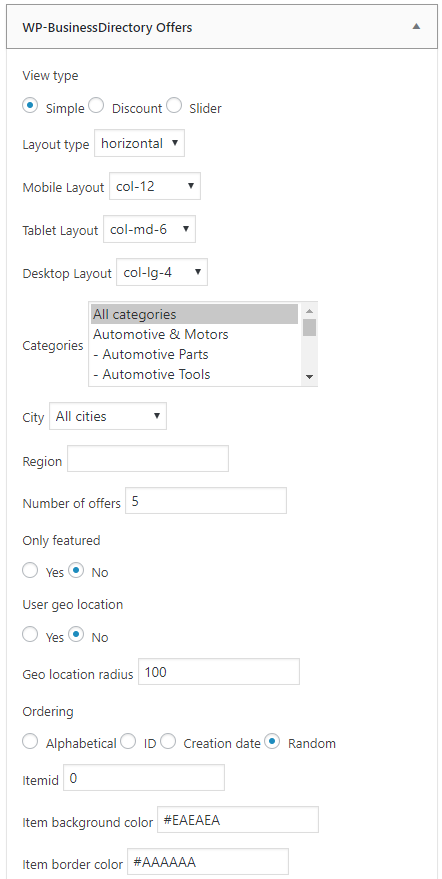Select No for User geo location

(76, 635)
